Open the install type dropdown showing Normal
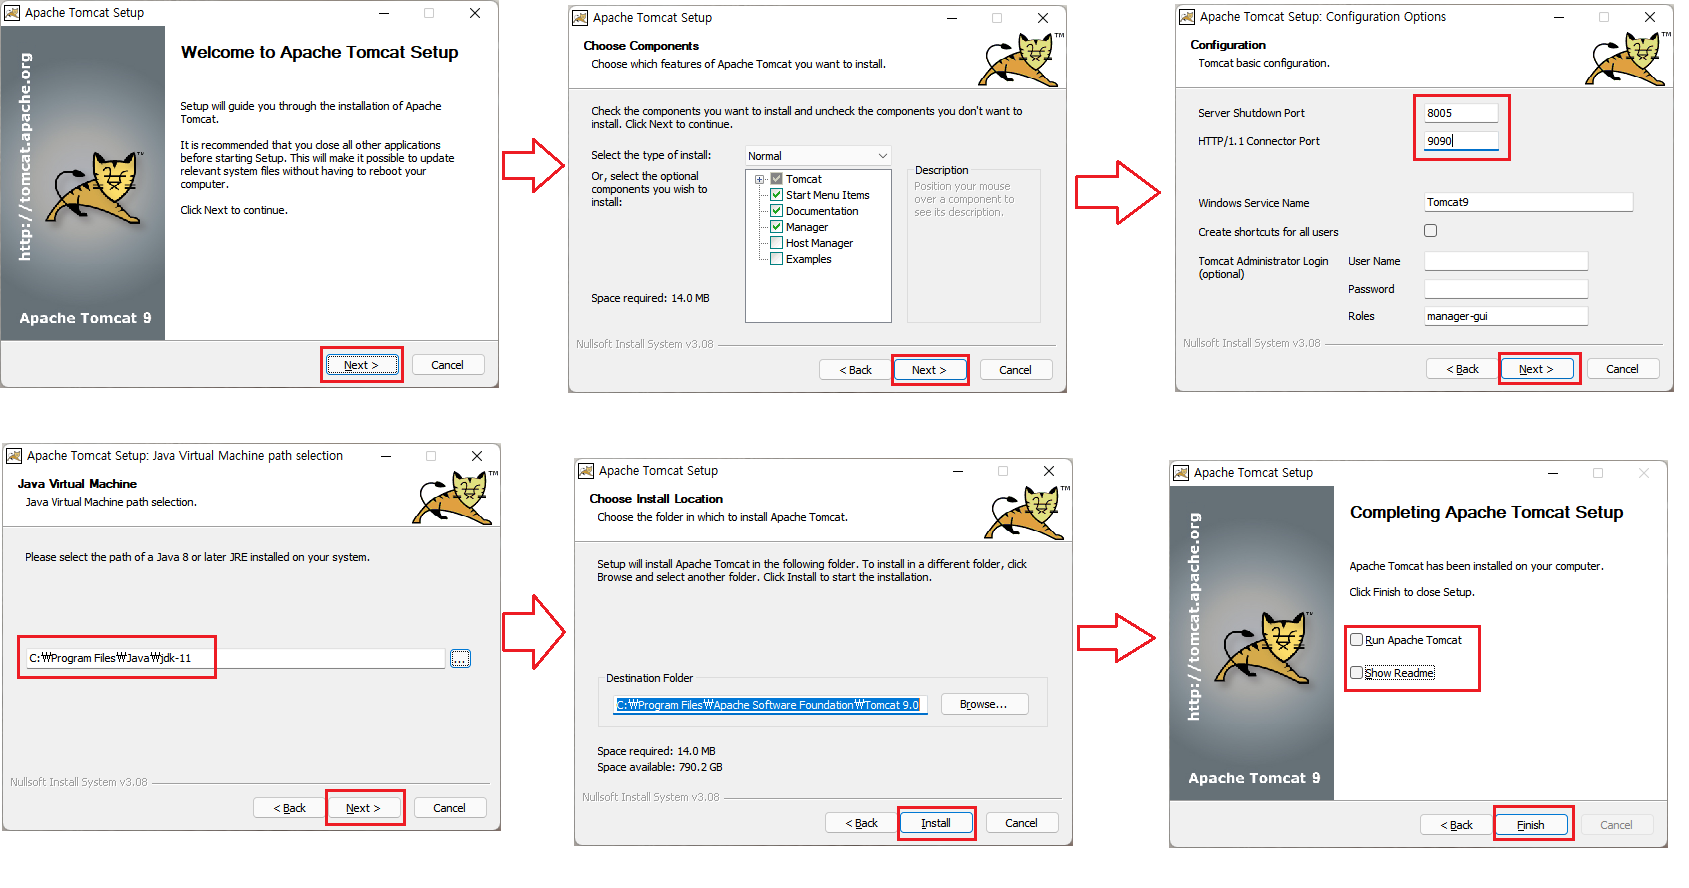Screen dimensions: 1689x888 818,156
